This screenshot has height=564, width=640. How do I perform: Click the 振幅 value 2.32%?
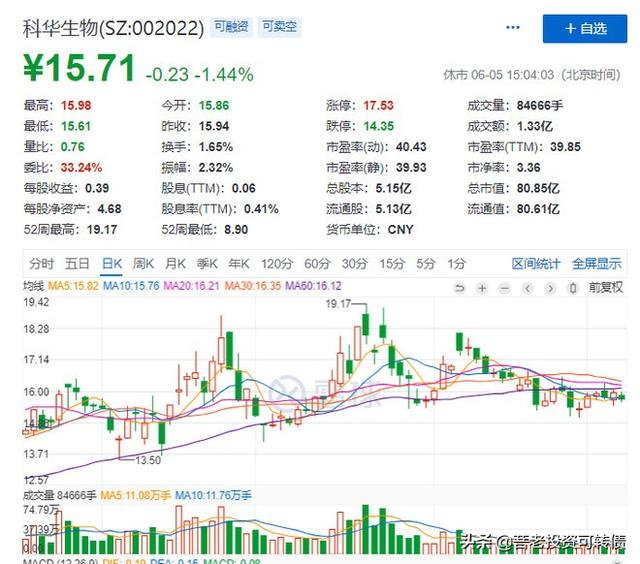216,167
